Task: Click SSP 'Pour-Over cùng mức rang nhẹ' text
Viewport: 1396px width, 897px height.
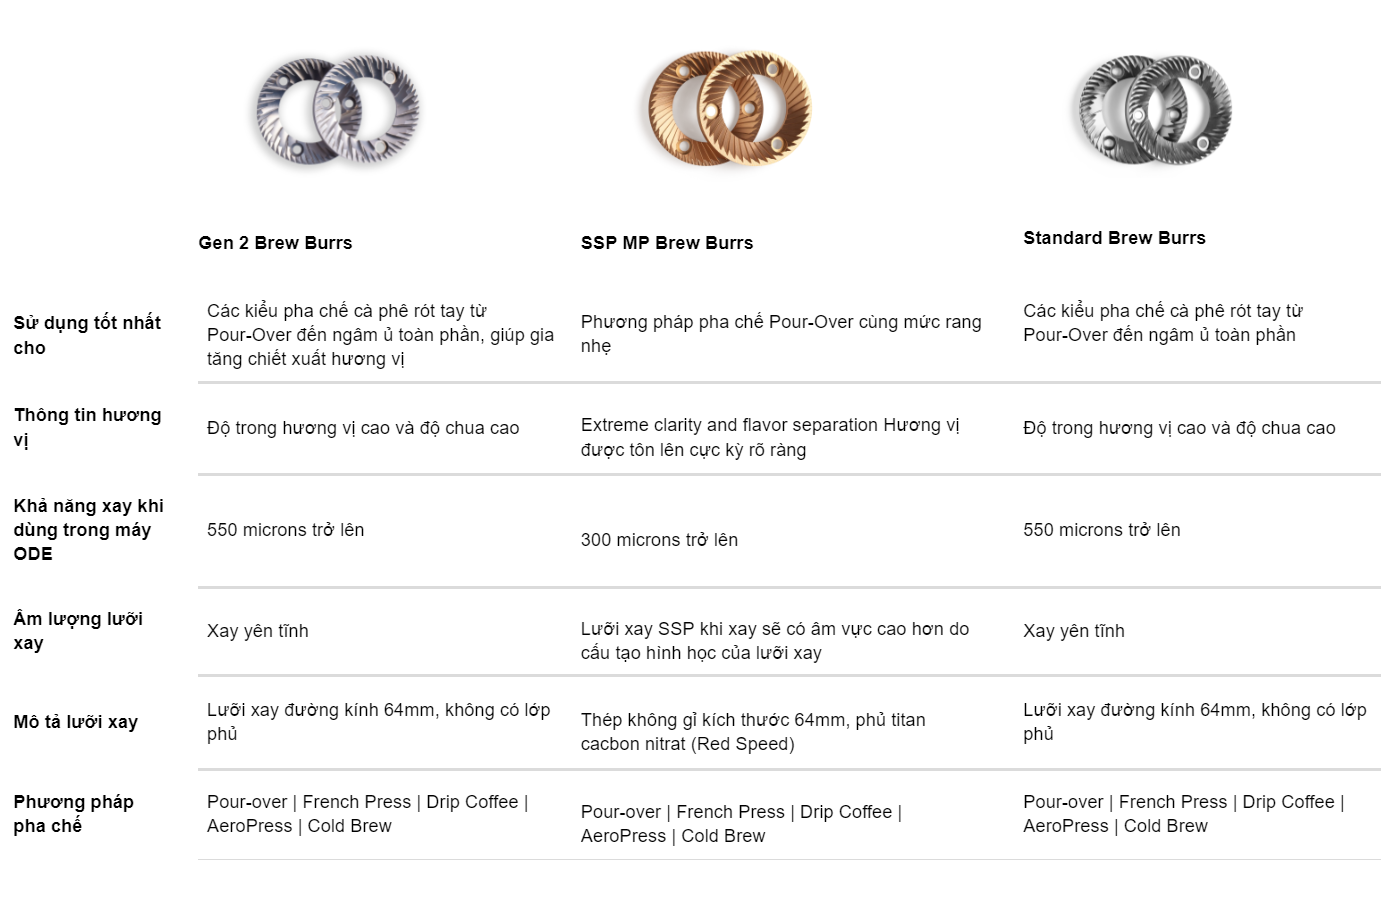Action: [x=781, y=334]
